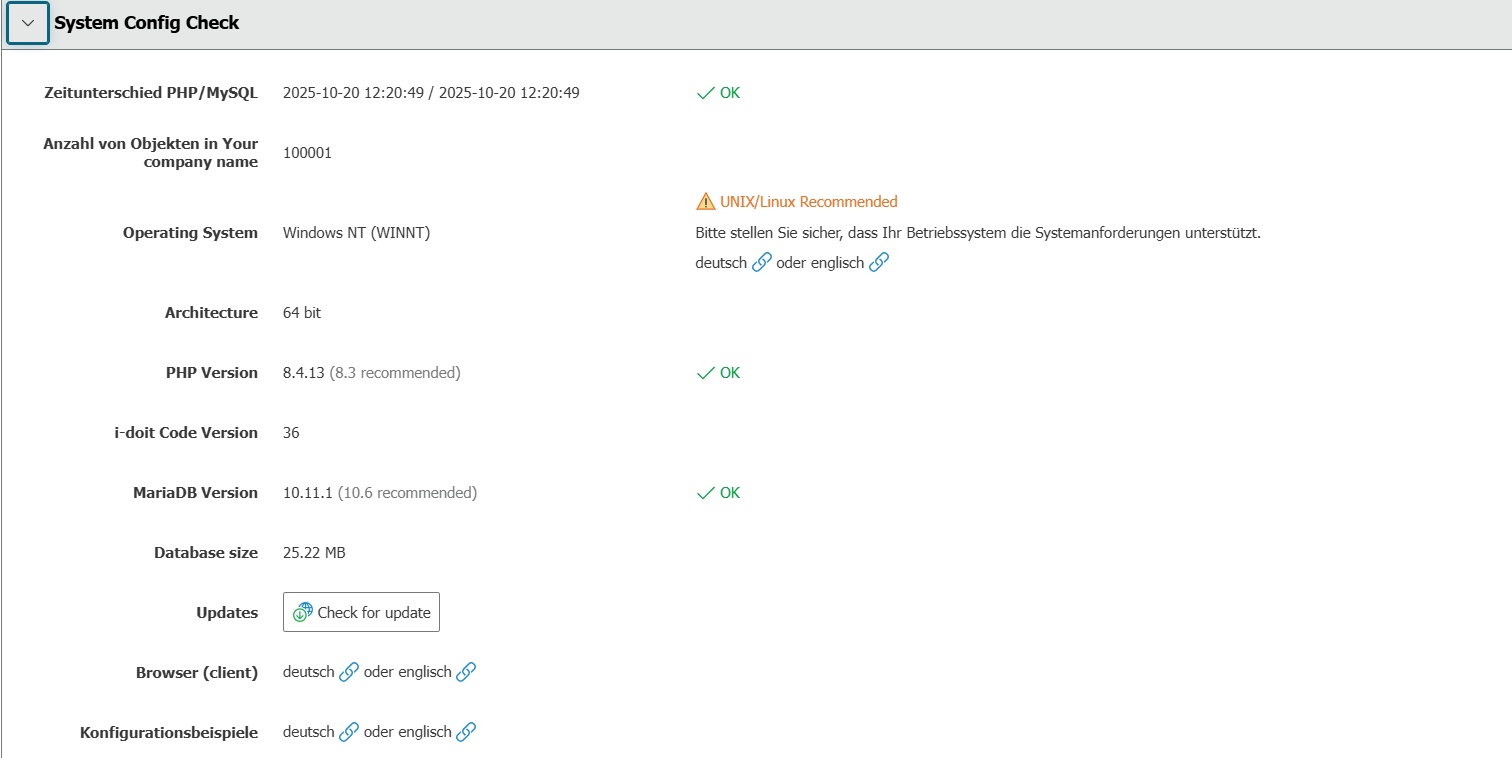Click the OK checkmark for Zeitunterschied PHP/MySQL
Image resolution: width=1512 pixels, height=758 pixels.
706,93
